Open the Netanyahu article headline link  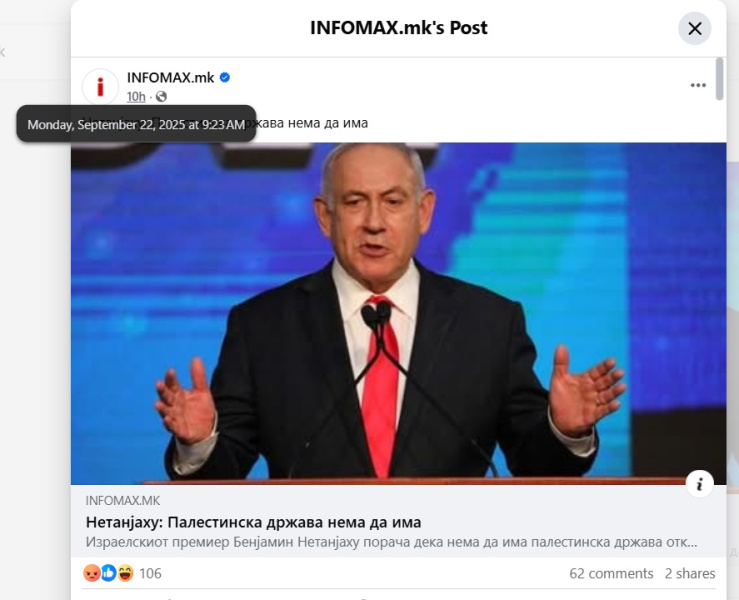[254, 522]
